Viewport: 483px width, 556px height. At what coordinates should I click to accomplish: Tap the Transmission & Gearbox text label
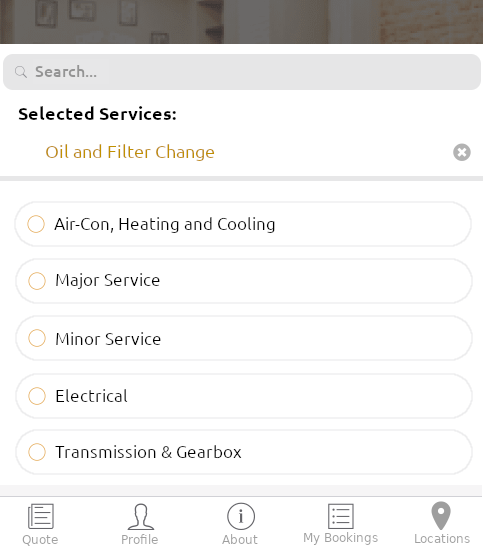click(148, 452)
